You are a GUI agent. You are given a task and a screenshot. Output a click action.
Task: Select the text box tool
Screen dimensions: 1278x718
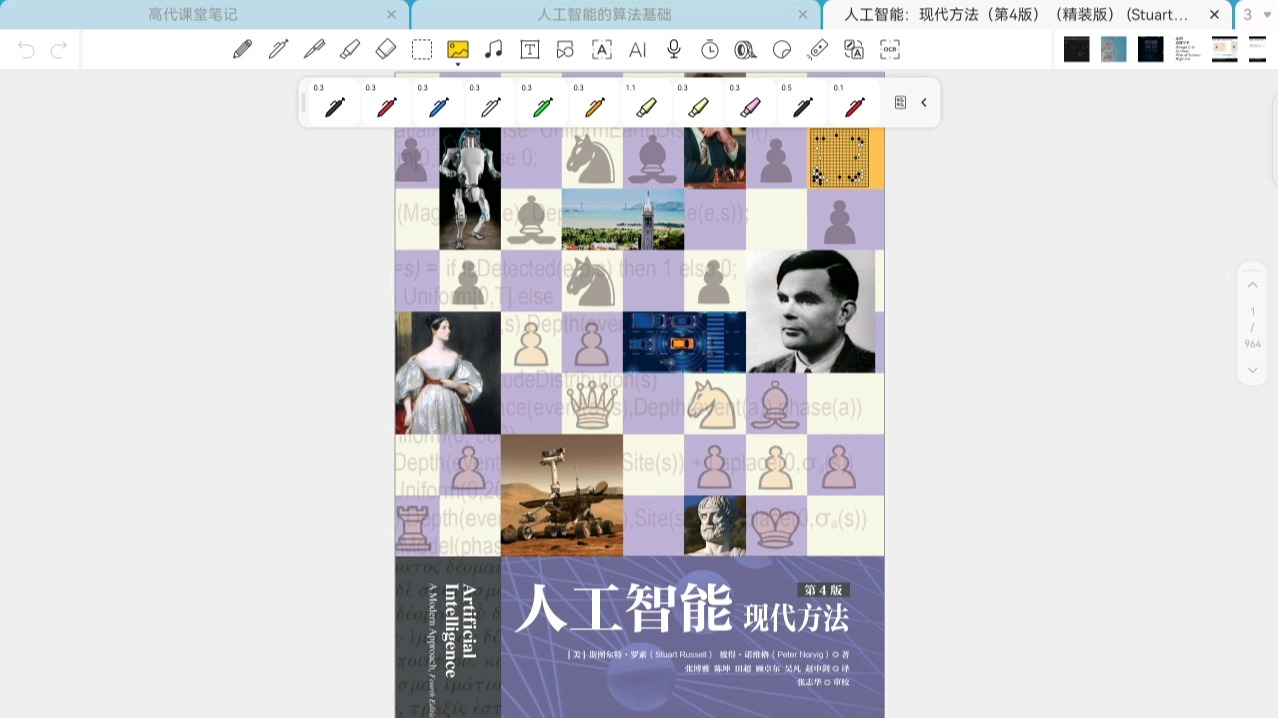[530, 49]
